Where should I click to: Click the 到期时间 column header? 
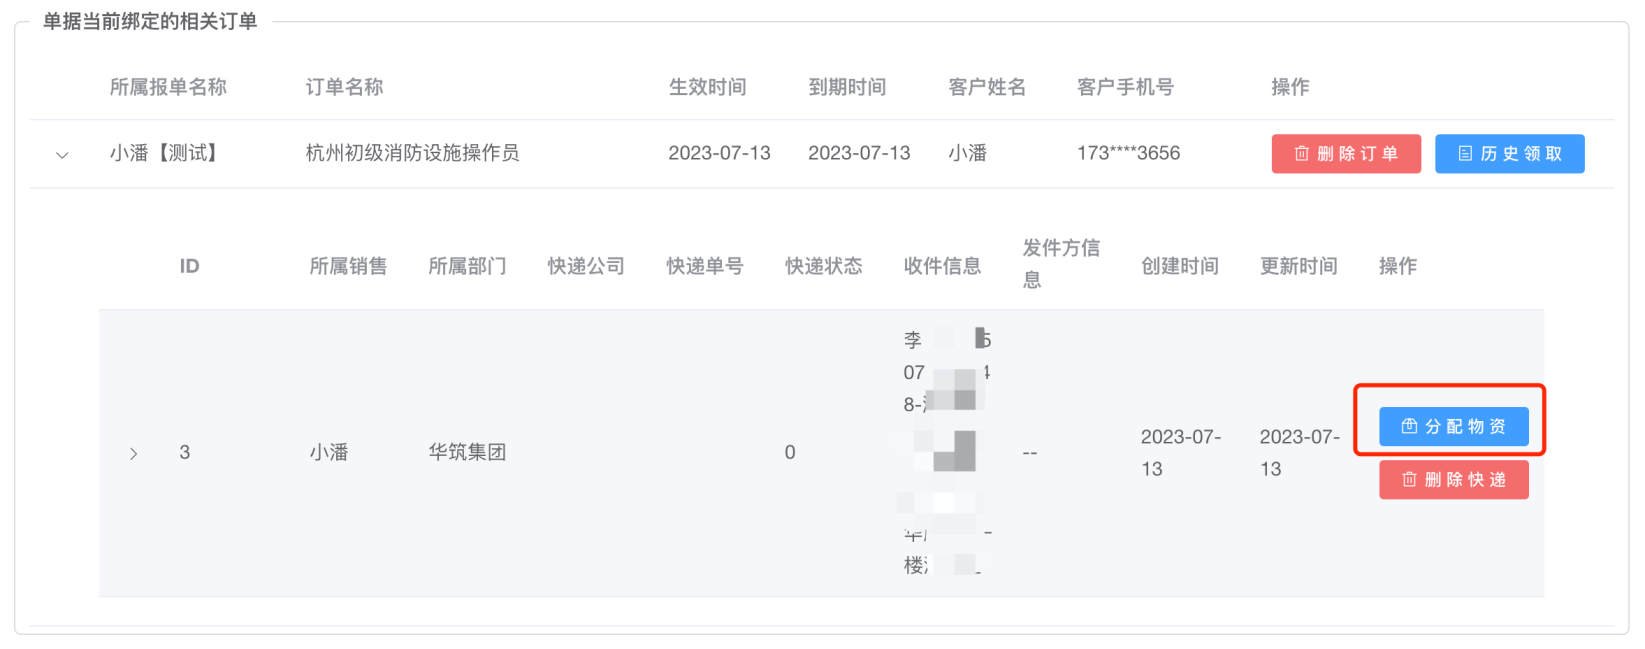pos(847,87)
